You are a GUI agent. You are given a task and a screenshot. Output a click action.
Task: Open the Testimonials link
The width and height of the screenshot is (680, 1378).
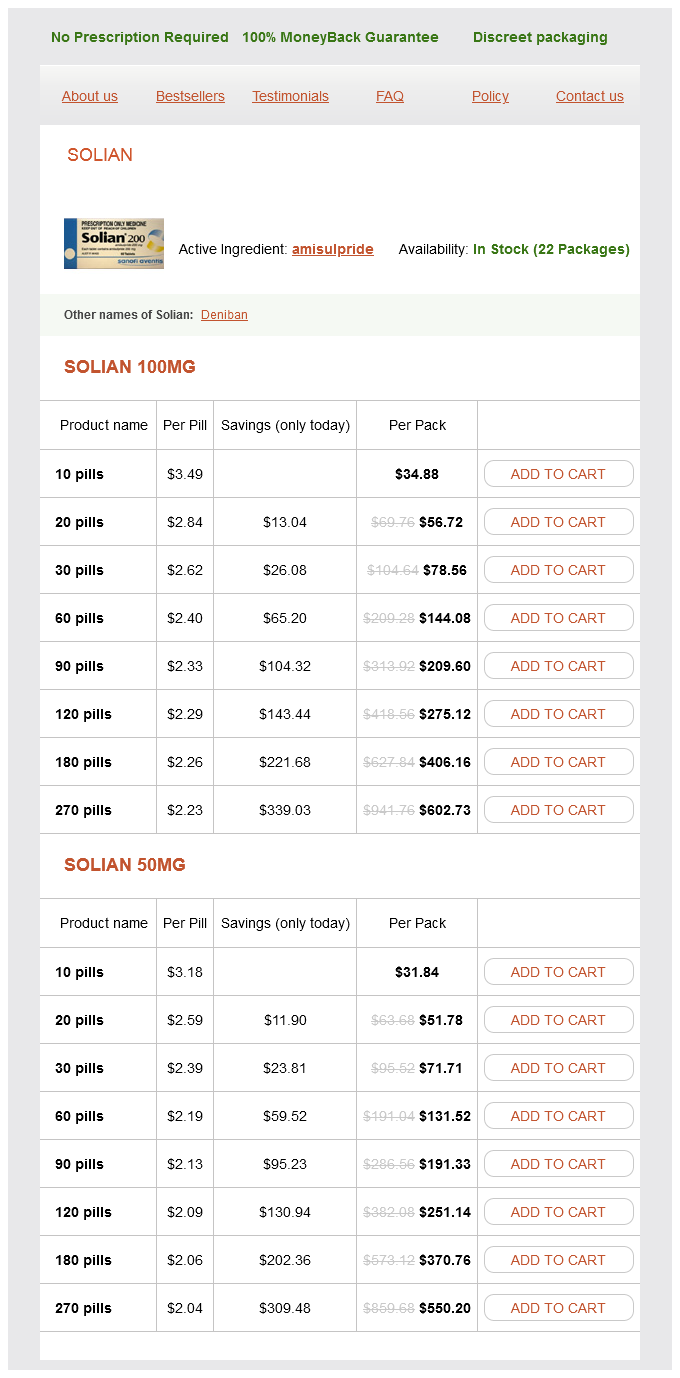point(290,96)
